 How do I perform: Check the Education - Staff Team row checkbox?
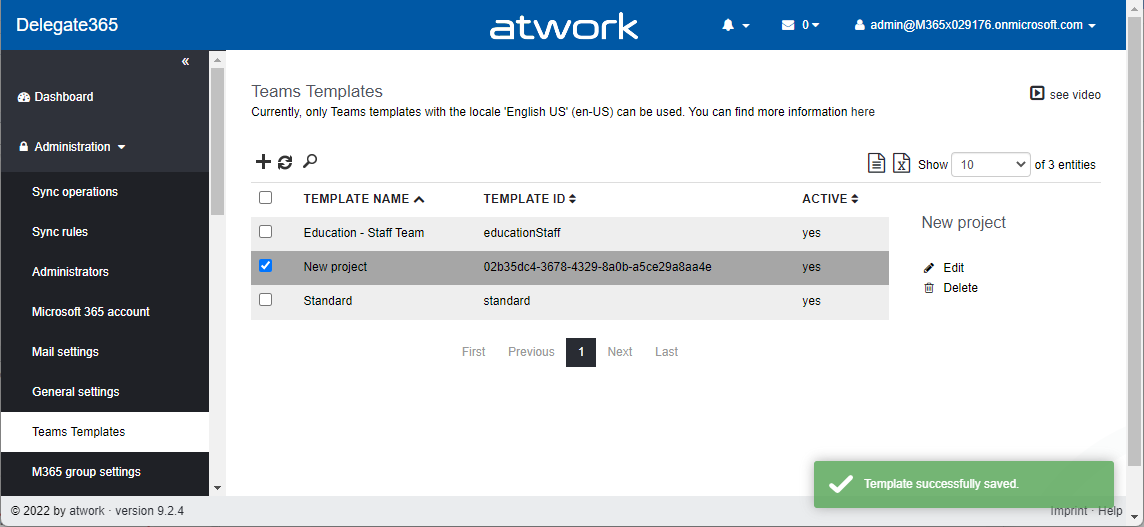[x=266, y=231]
